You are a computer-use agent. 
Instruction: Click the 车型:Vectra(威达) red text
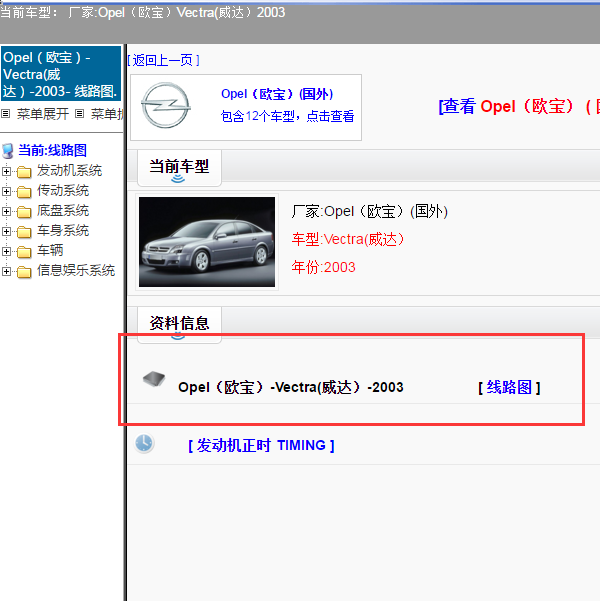348,239
